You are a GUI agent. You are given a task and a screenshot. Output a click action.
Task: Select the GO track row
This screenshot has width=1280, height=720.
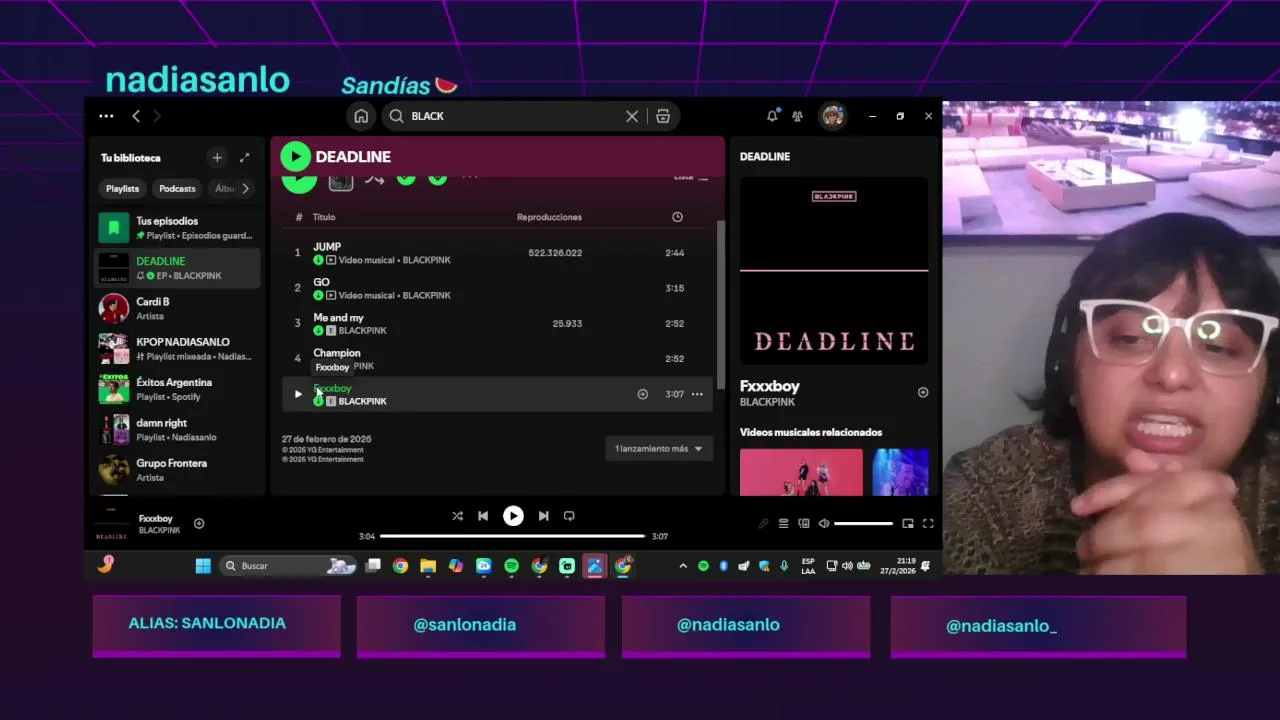[497, 288]
